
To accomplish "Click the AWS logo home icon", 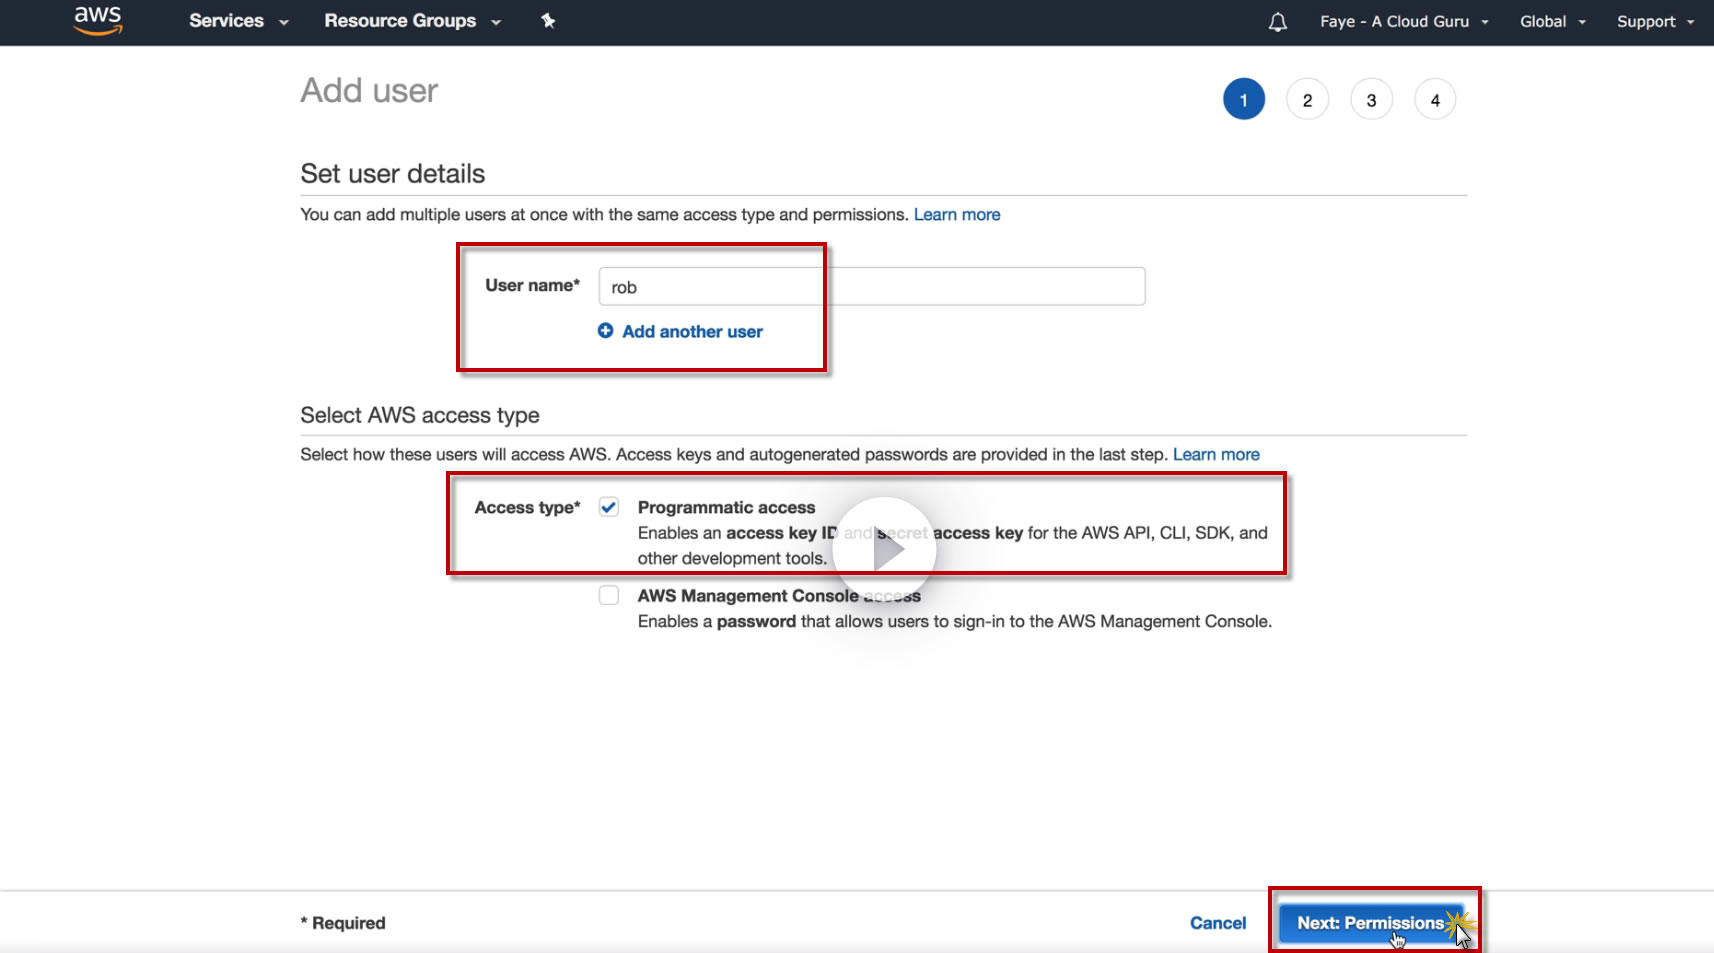I will click(x=98, y=20).
